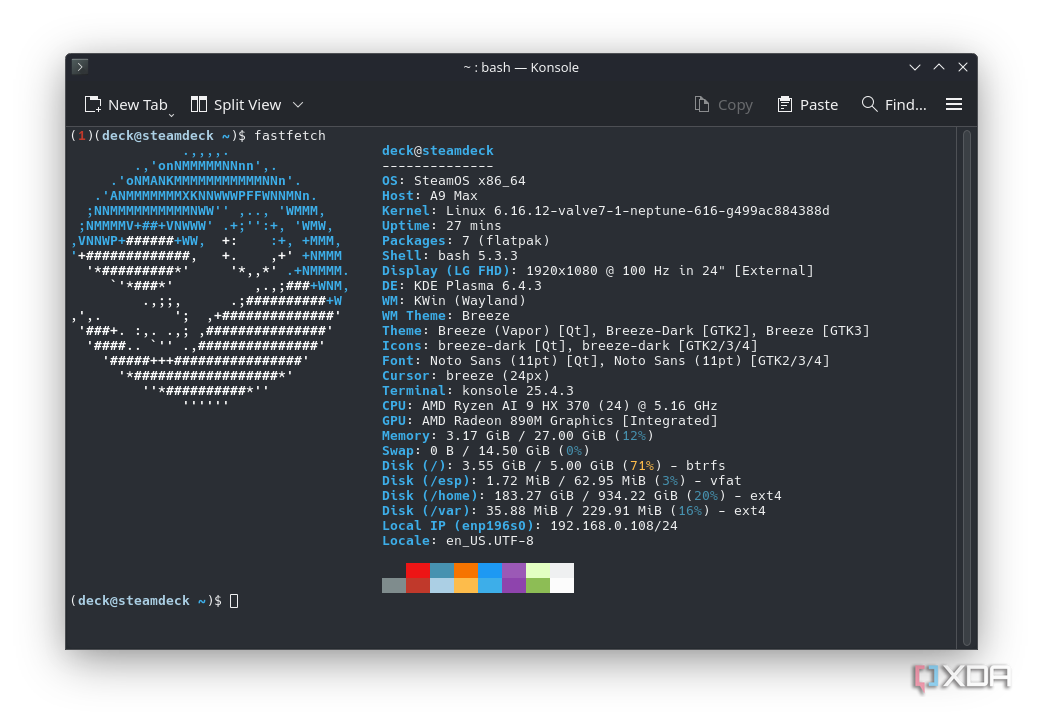Click the 'Shell: bash 5.3.3' line
The image size is (1043, 727).
[x=450, y=255]
